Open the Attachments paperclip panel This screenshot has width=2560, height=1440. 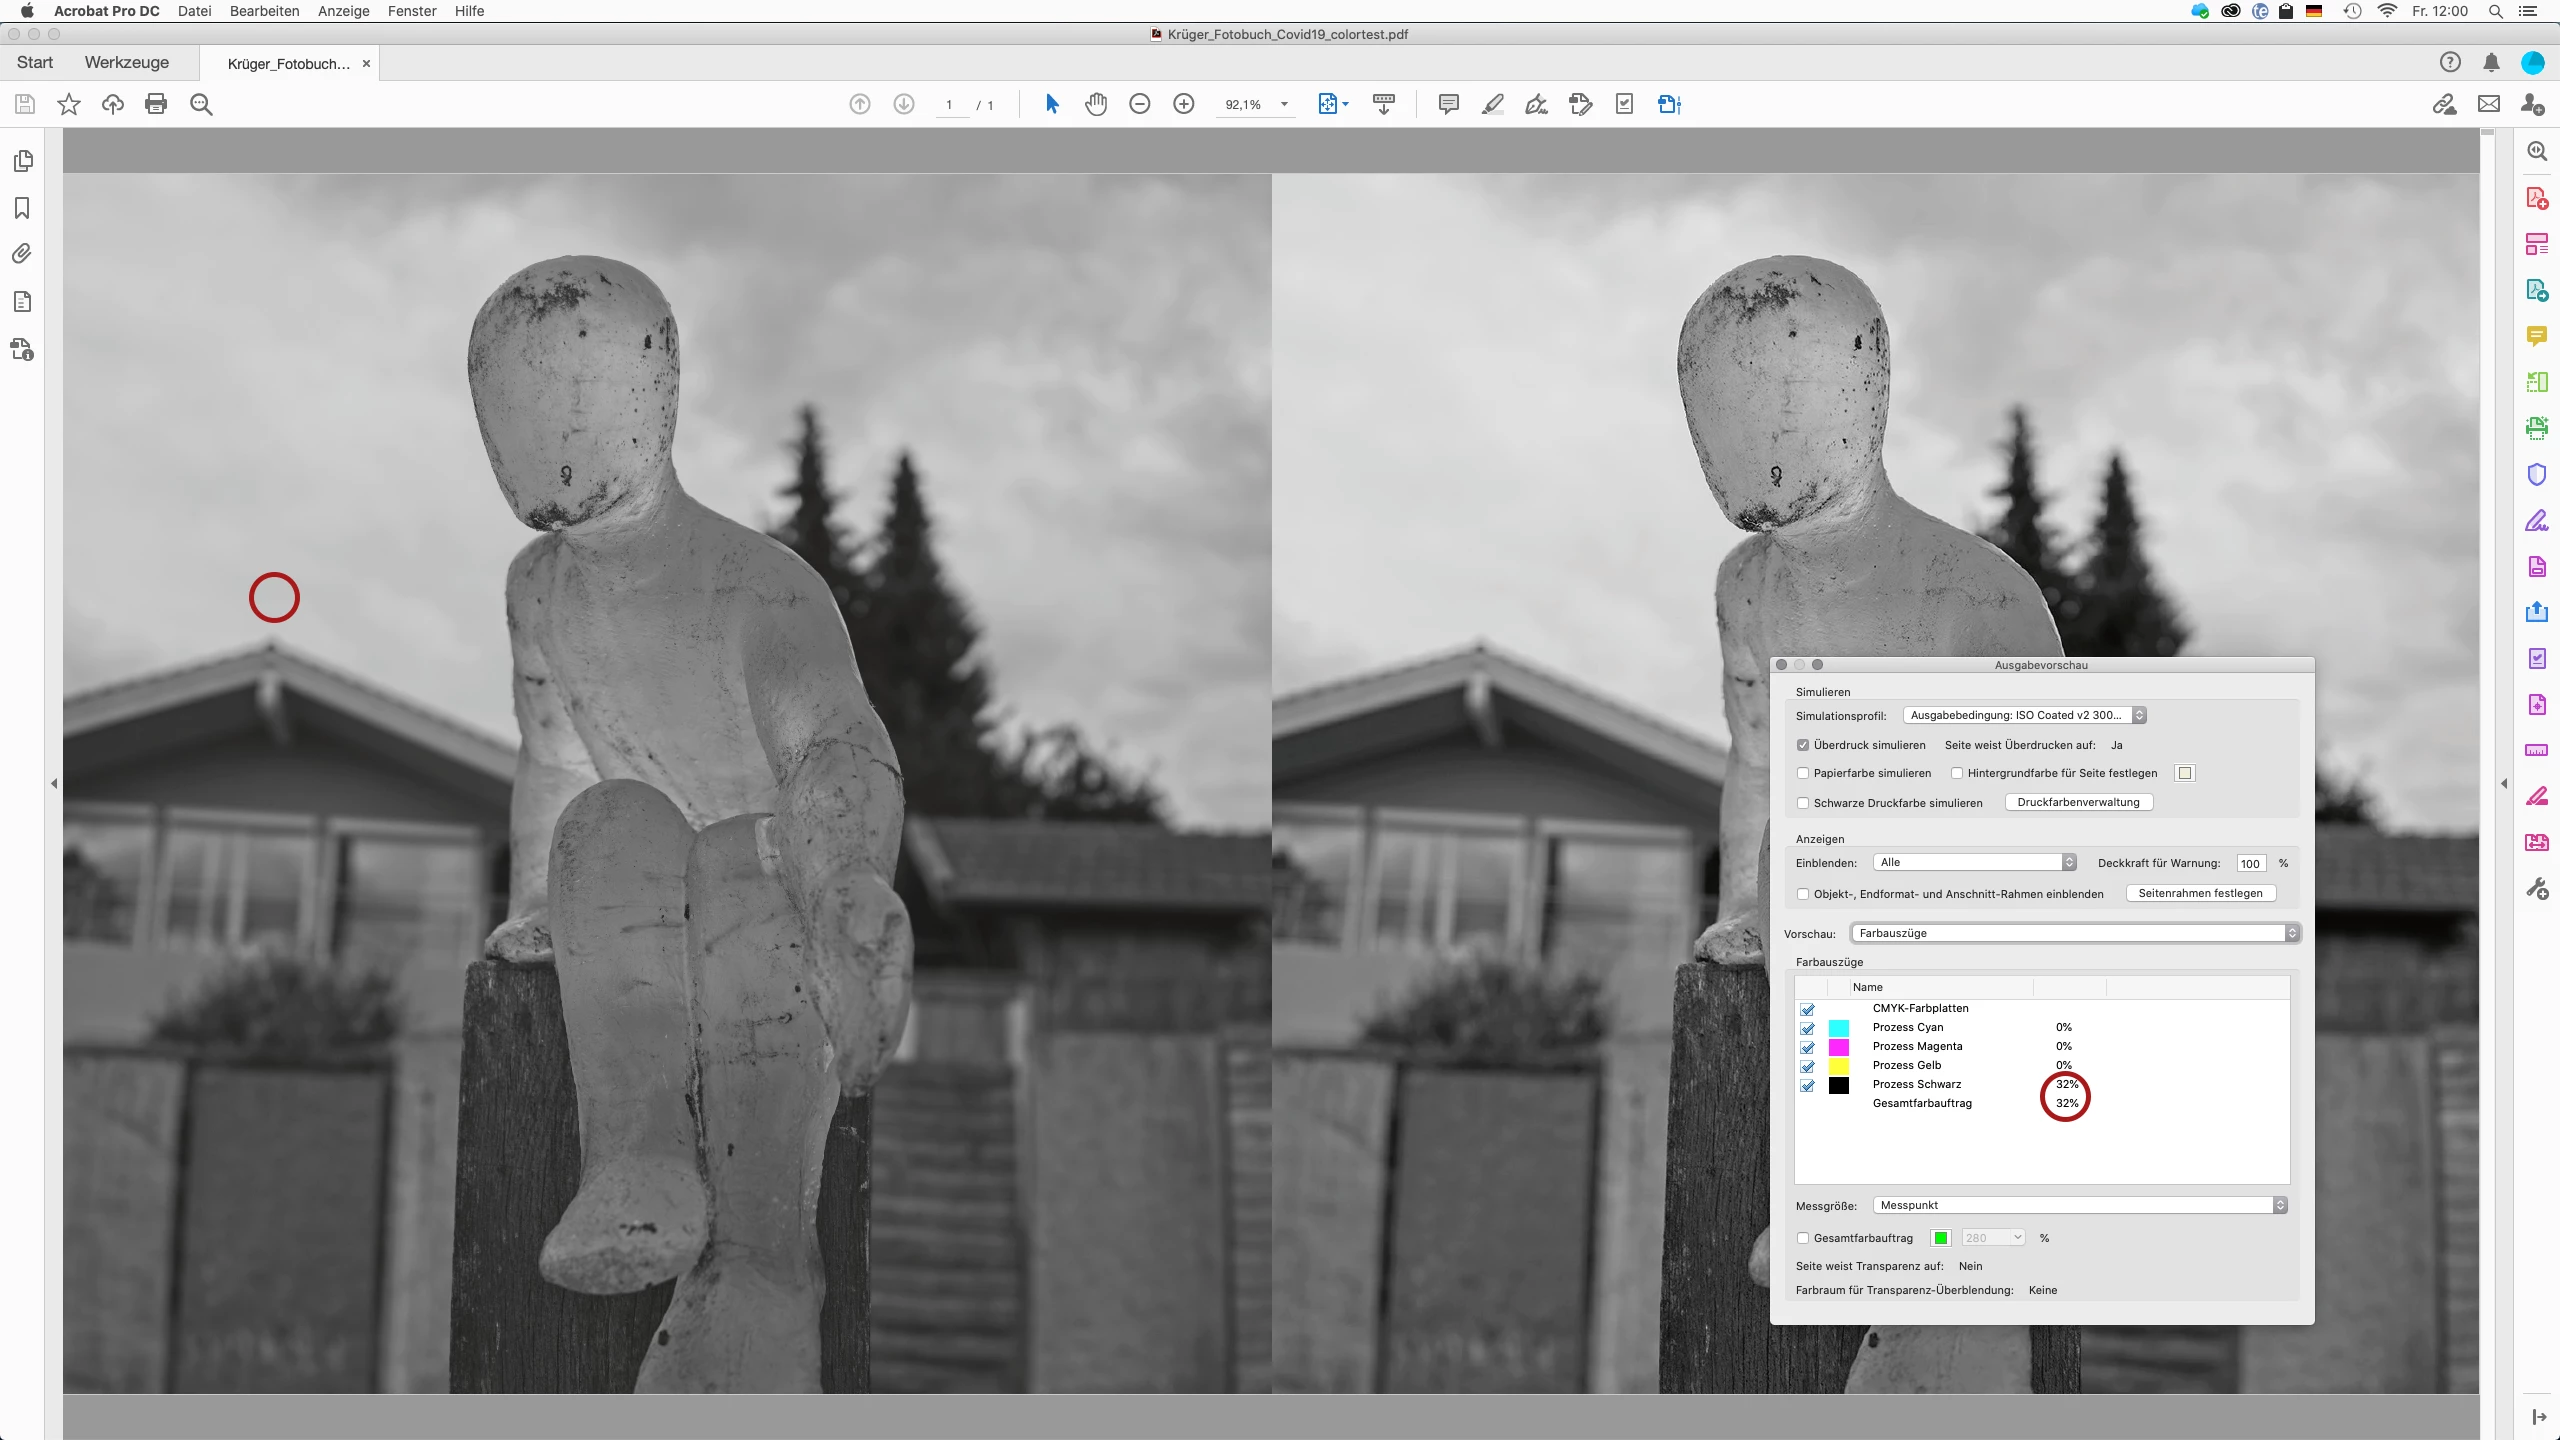pyautogui.click(x=22, y=254)
